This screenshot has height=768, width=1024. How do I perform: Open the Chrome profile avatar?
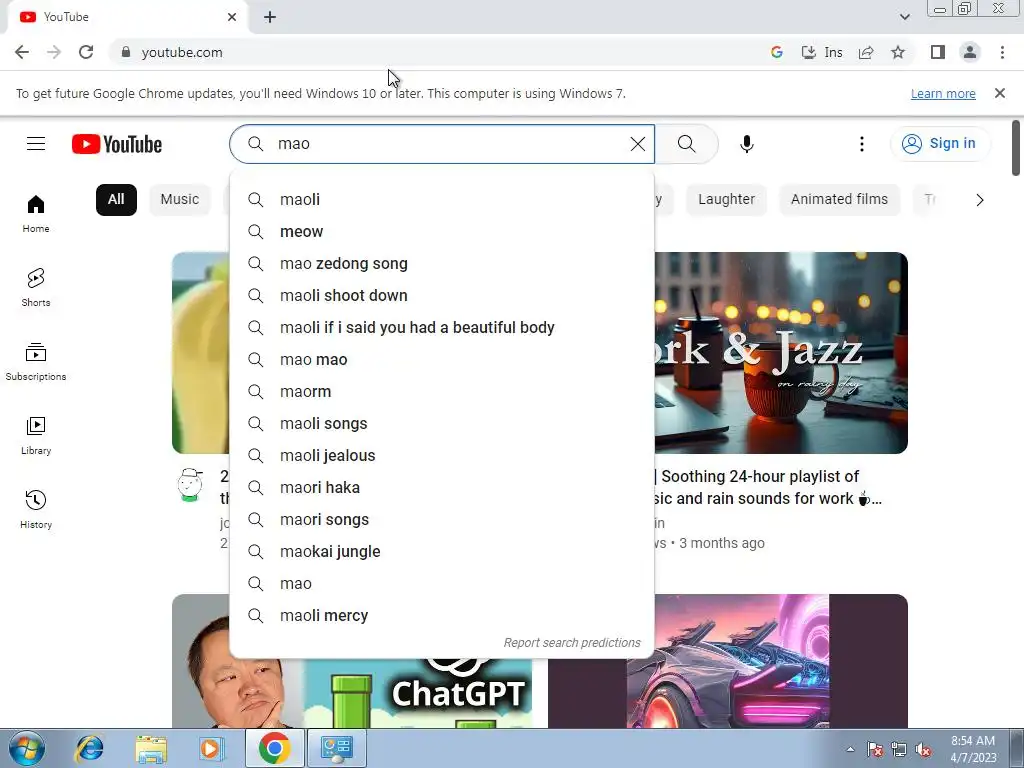click(x=970, y=52)
